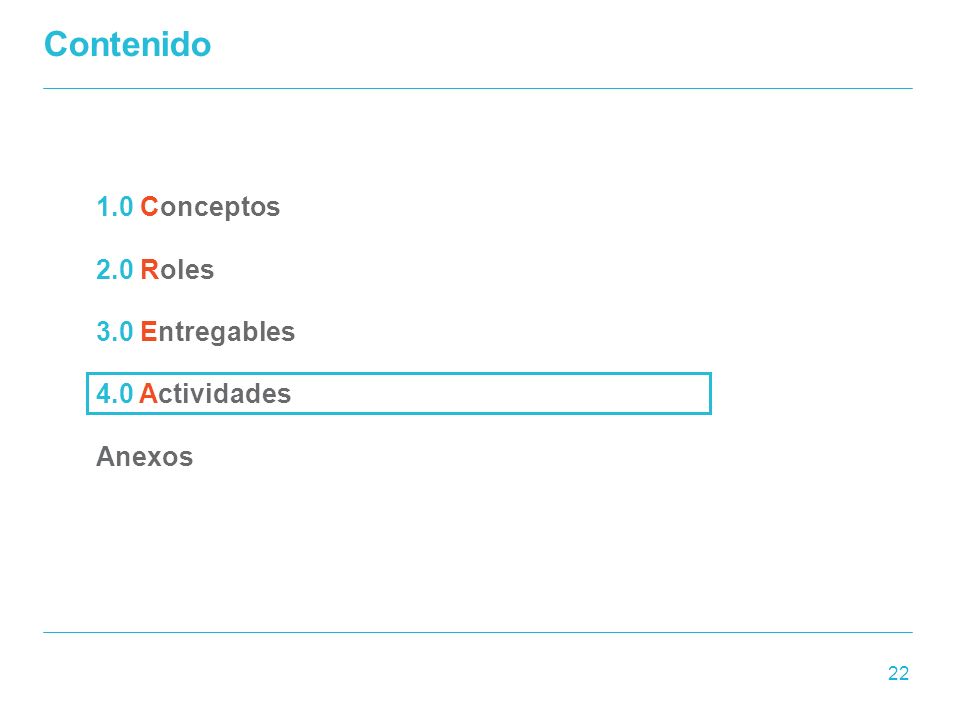Viewport: 960px width, 720px height.
Task: Click the horizontal line below the title
Action: pyautogui.click(x=478, y=89)
